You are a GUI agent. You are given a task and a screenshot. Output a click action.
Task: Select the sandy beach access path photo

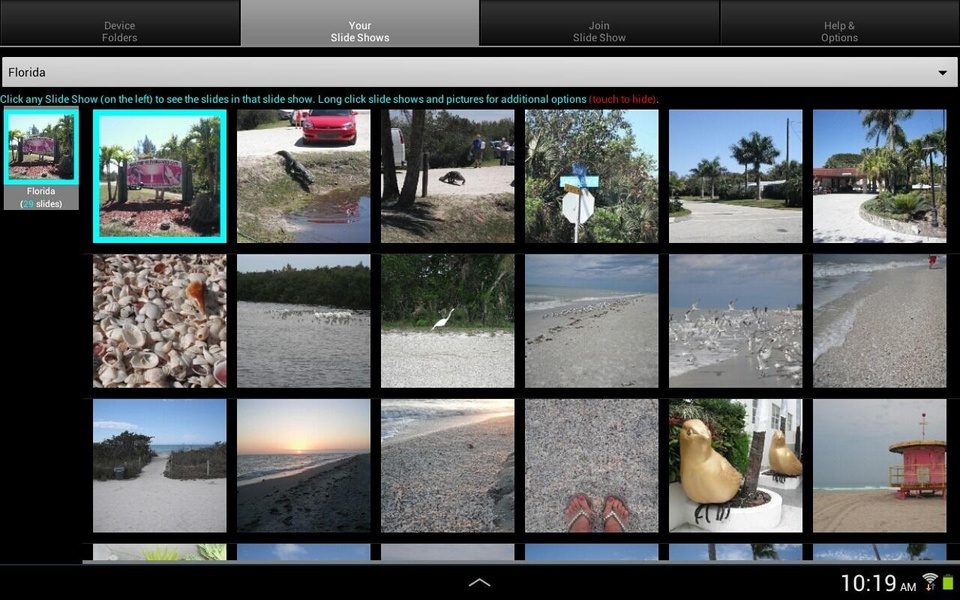pyautogui.click(x=160, y=465)
